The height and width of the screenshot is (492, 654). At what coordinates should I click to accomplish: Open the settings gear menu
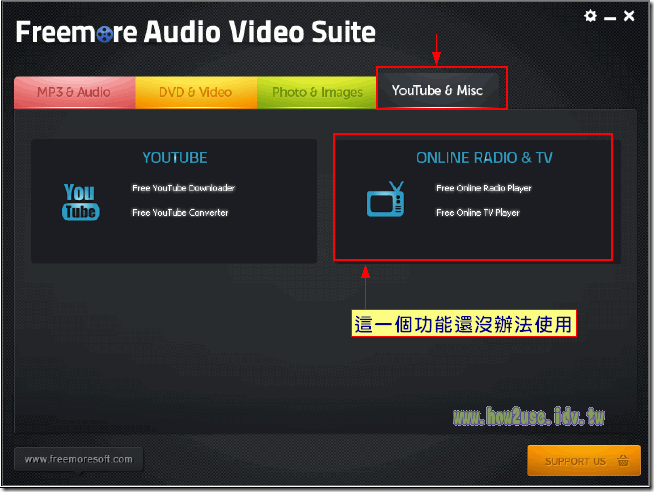(591, 16)
